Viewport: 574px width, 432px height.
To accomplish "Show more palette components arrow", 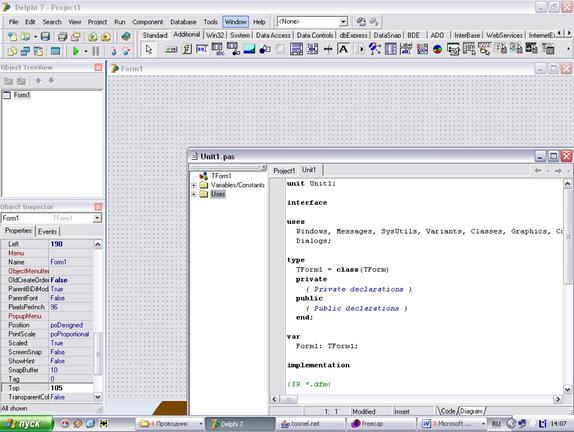I will 569,49.
